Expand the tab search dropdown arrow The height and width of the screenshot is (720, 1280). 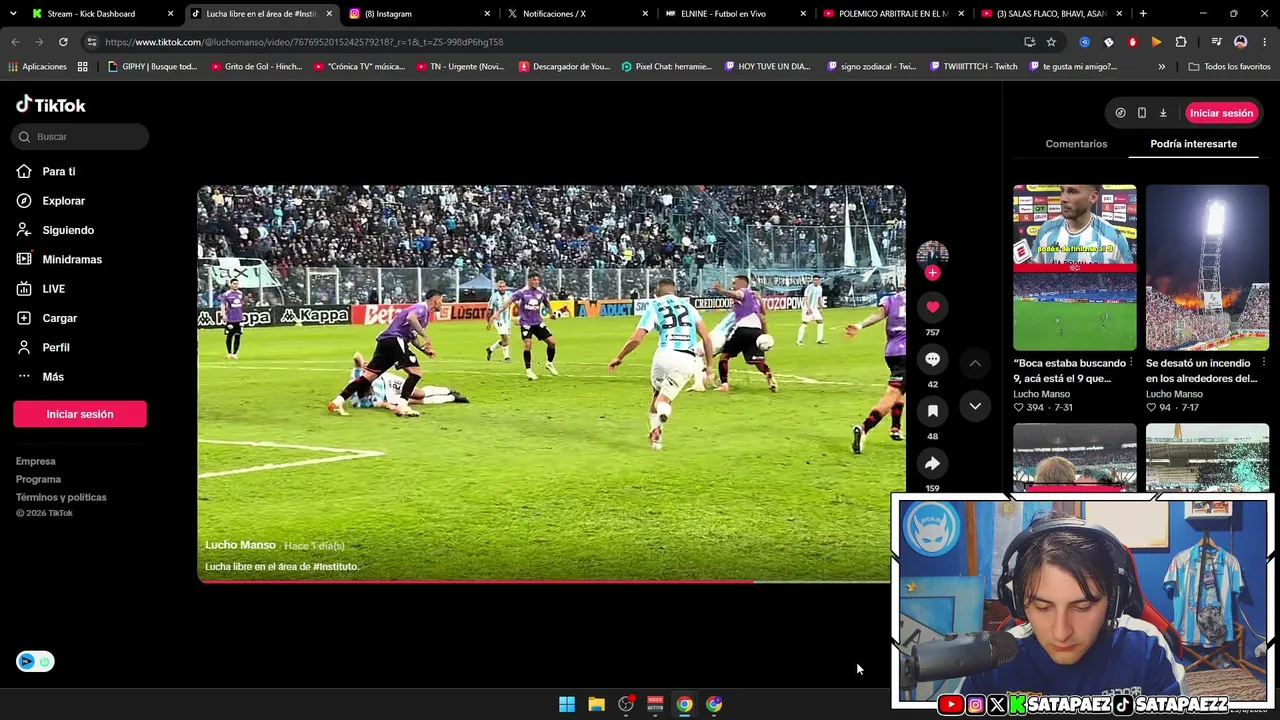pos(13,14)
